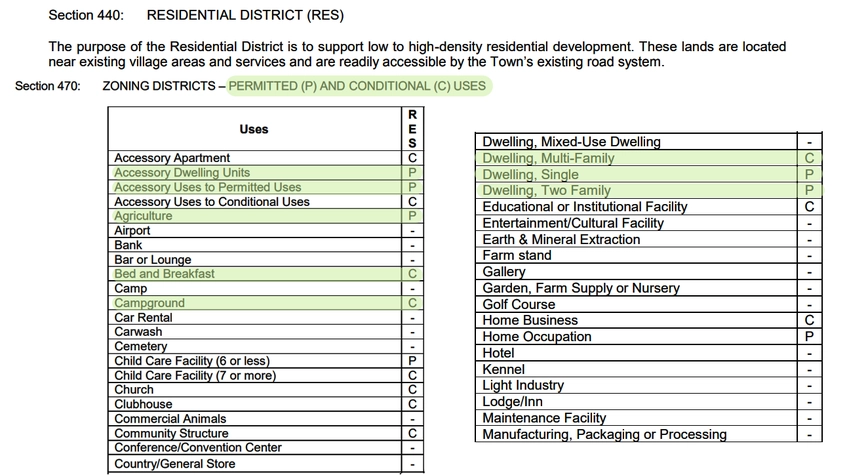Select the Light Industry row
The image size is (849, 475).
coord(523,385)
